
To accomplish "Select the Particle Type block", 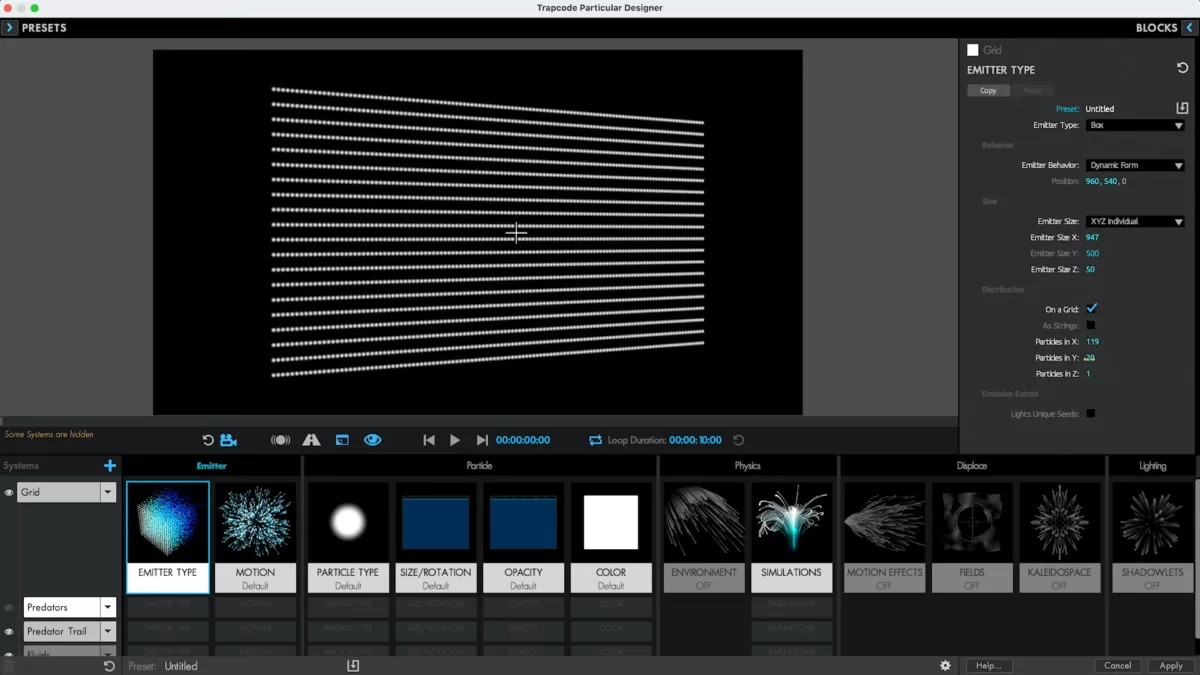I will [x=348, y=537].
